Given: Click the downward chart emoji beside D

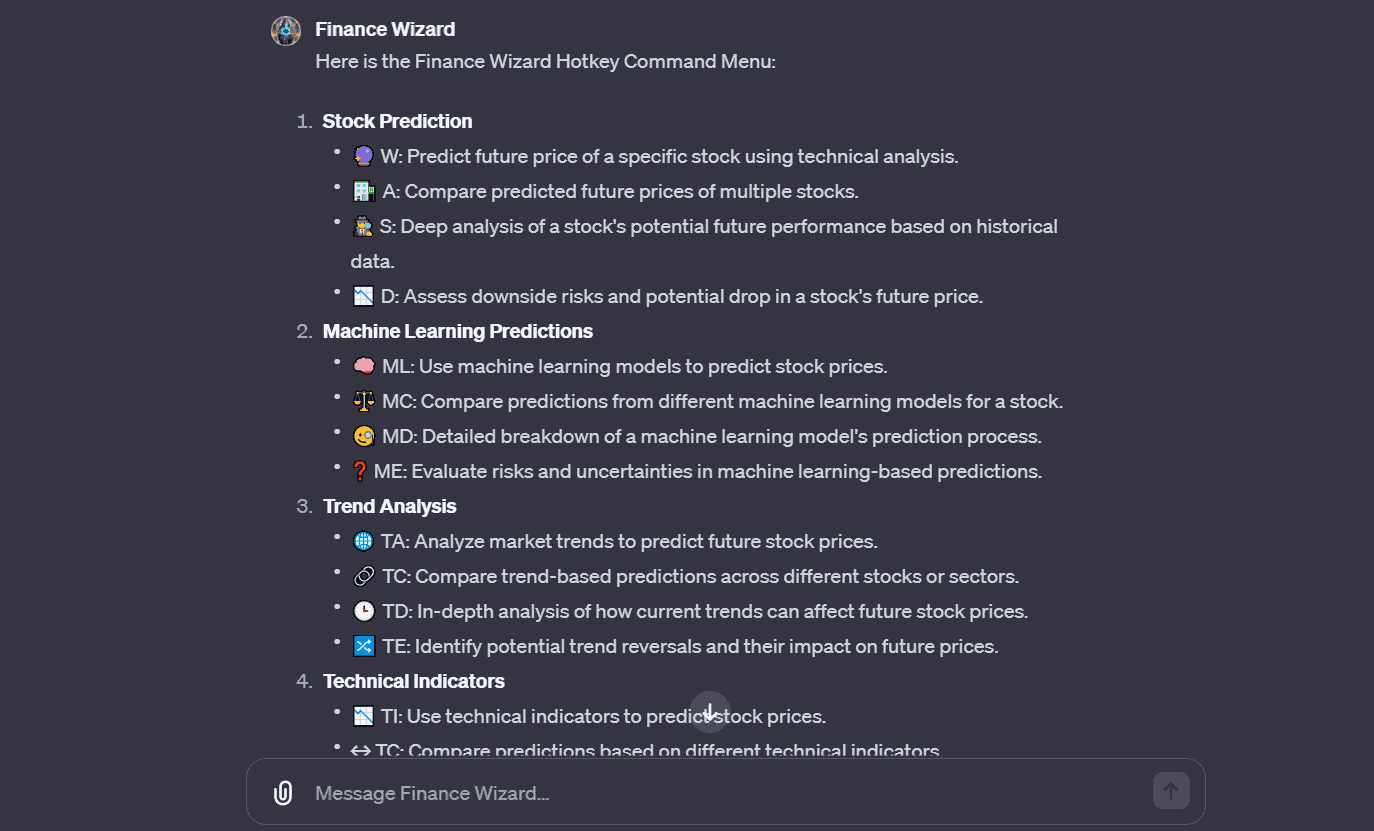Looking at the screenshot, I should coord(363,296).
